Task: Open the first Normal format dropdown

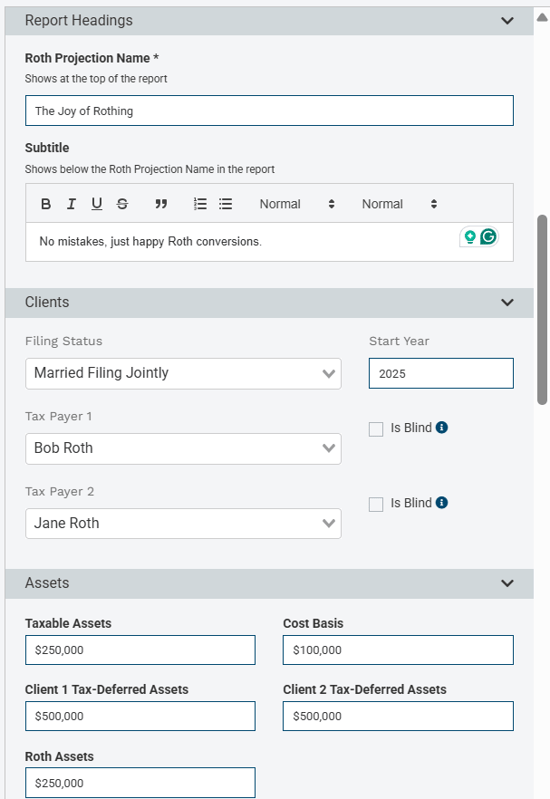Action: click(x=297, y=204)
